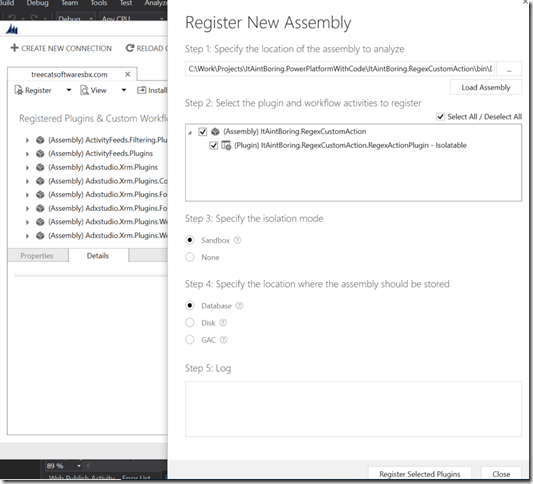Click the Install profiler icon
Image resolution: width=533 pixels, height=484 pixels.
[x=141, y=90]
